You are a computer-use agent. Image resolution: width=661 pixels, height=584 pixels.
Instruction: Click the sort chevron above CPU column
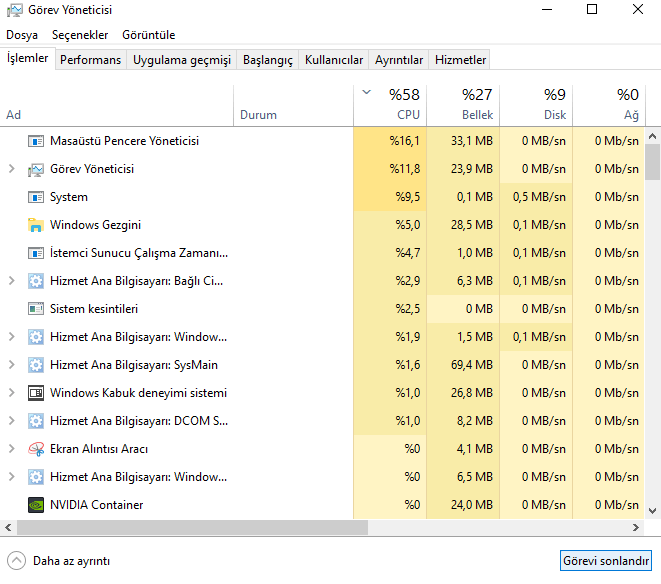[x=367, y=92]
